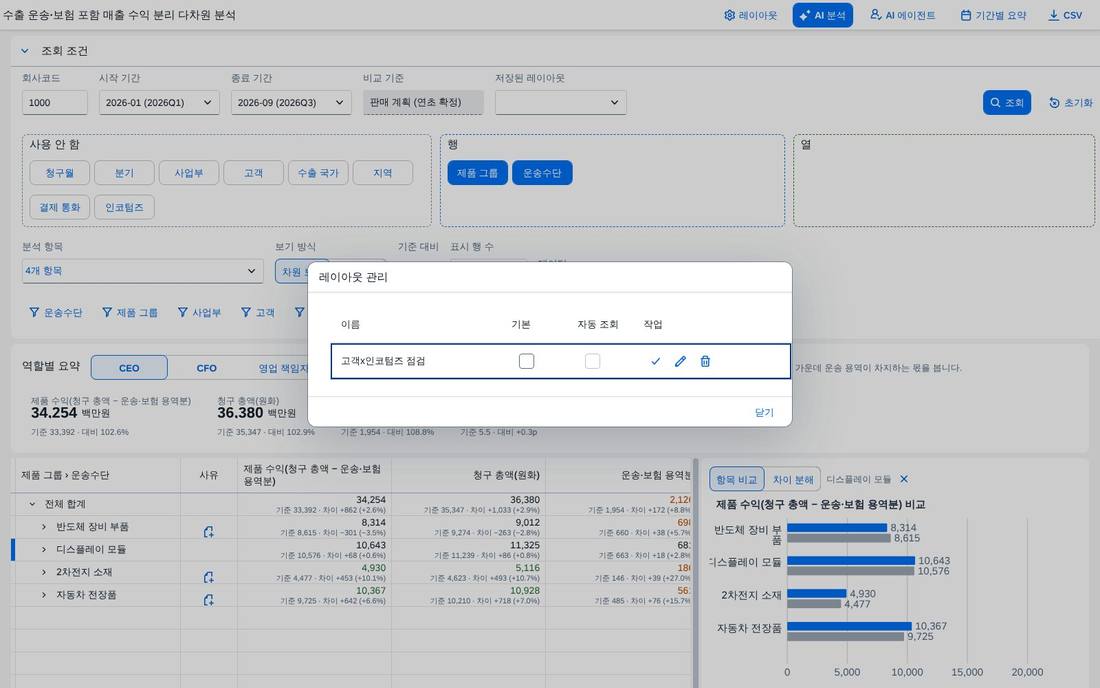Select the 지역 dimension chip
1100x688 pixels.
[382, 173]
